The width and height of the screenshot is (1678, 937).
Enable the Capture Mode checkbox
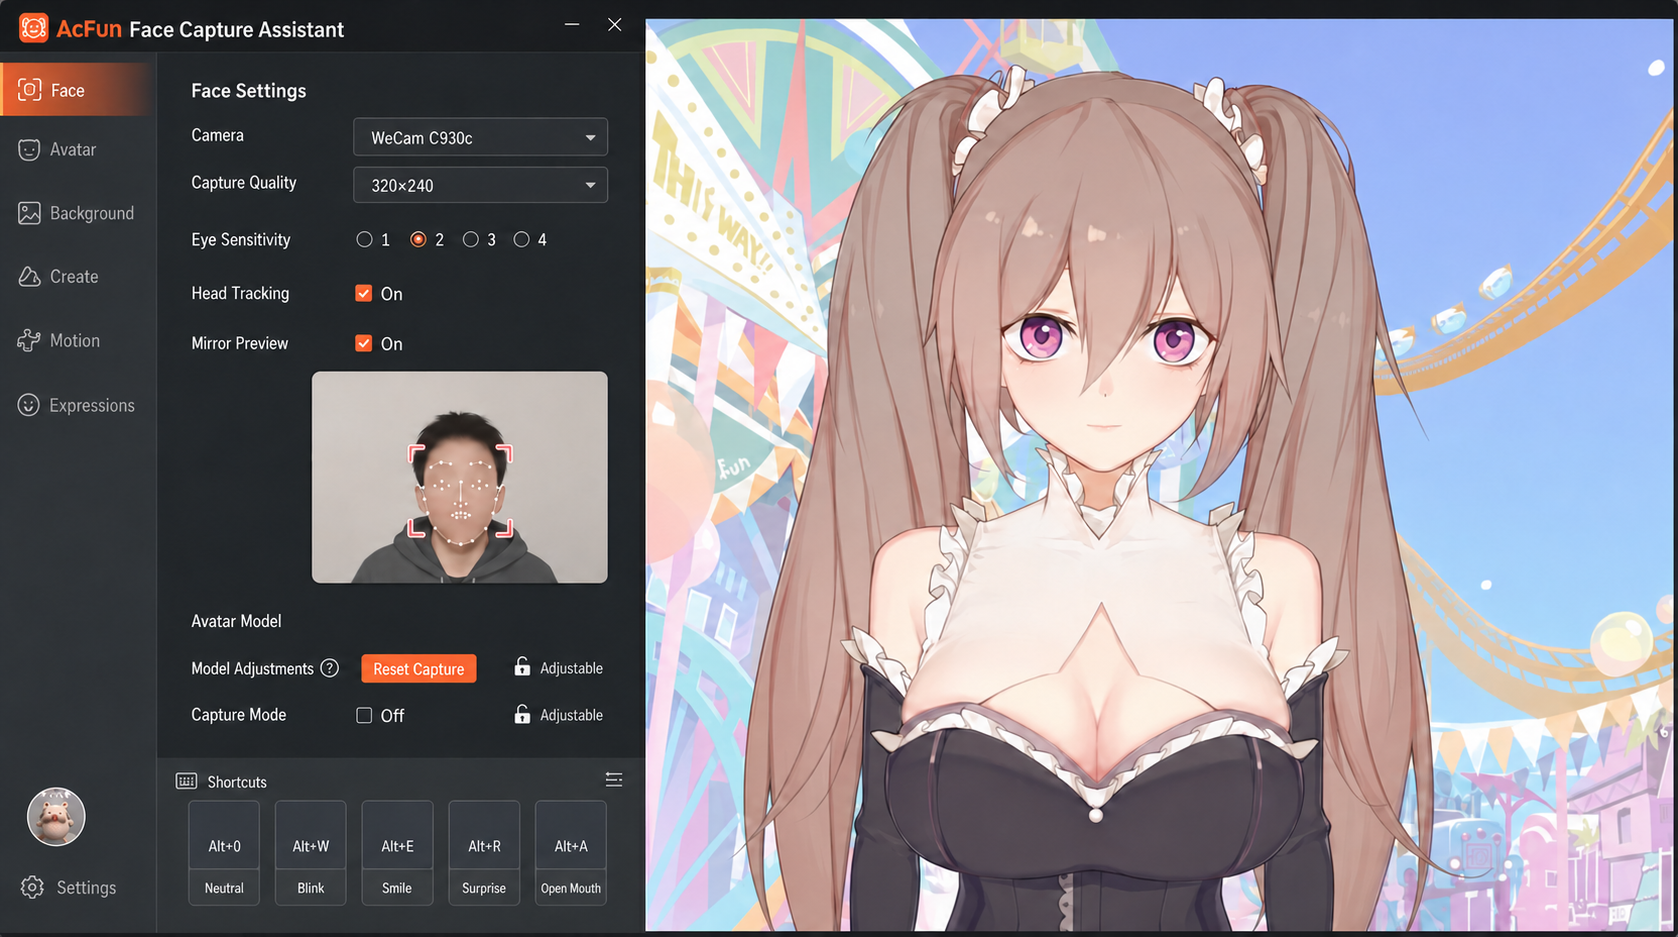tap(364, 715)
